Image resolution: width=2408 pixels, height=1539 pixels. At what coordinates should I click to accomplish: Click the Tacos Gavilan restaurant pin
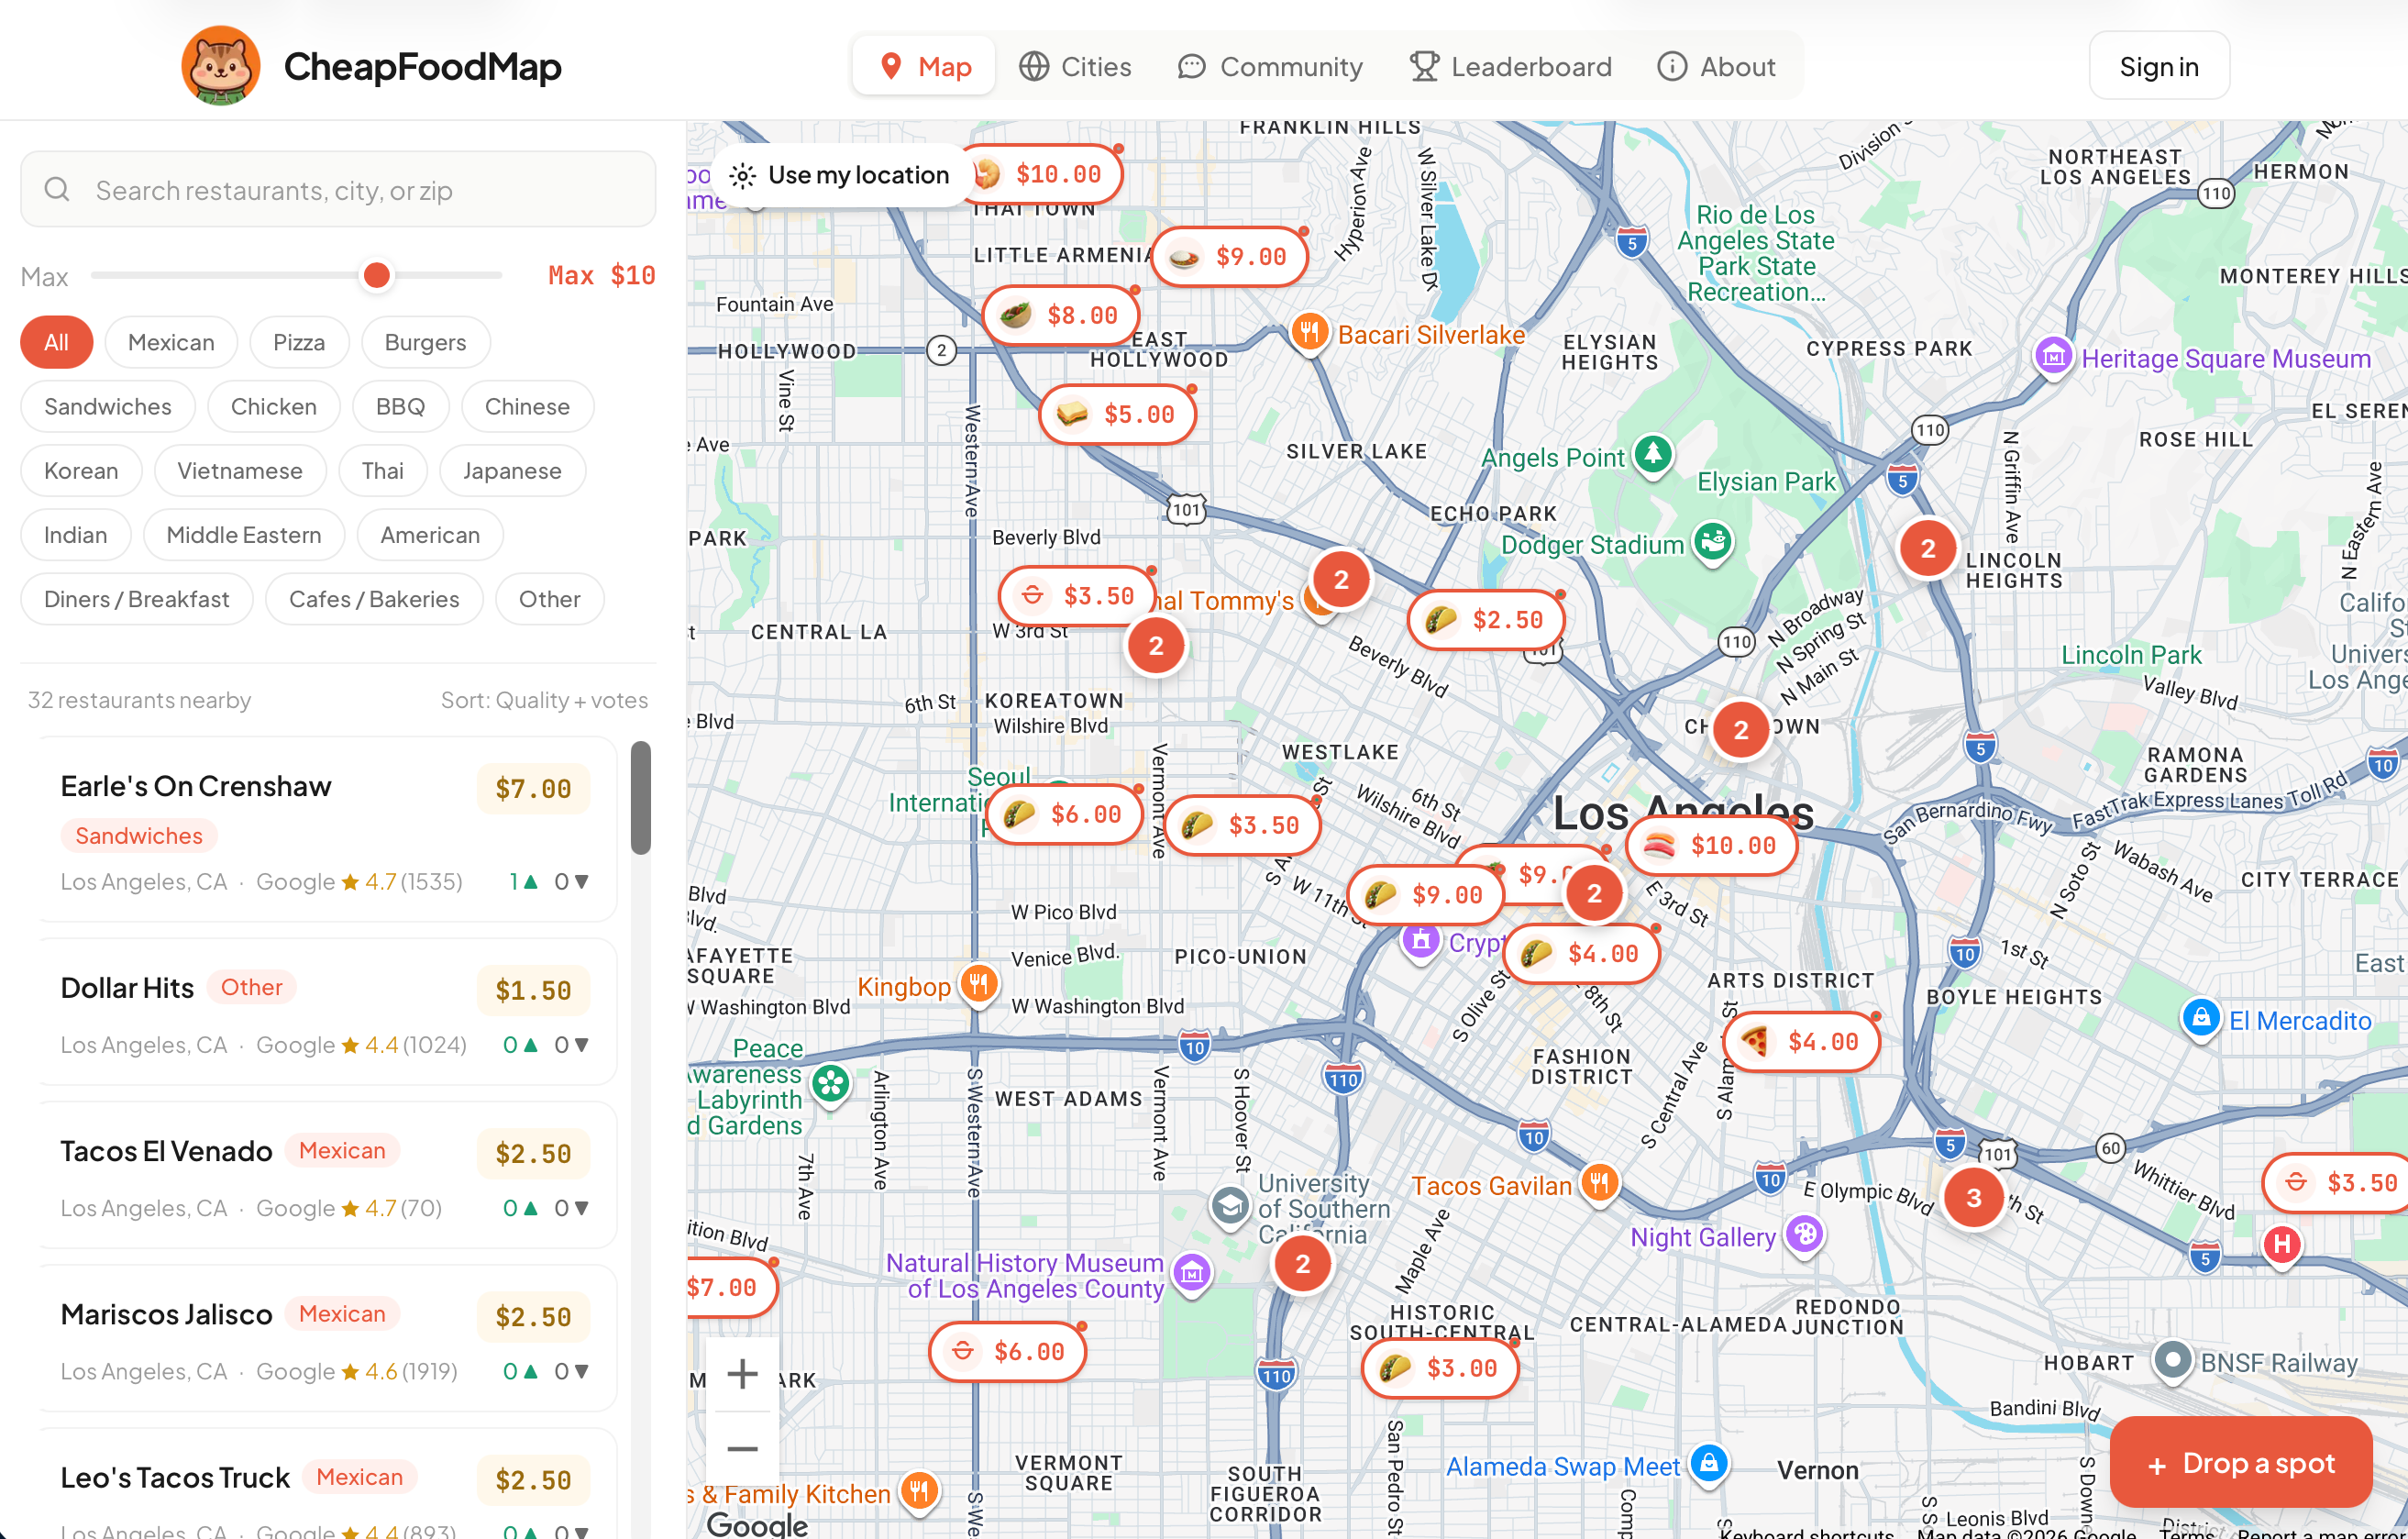click(1599, 1184)
